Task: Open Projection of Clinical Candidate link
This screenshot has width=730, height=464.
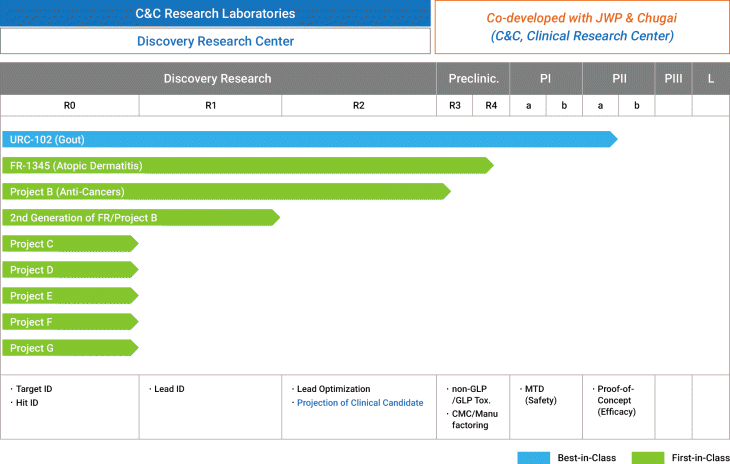Action: point(360,403)
